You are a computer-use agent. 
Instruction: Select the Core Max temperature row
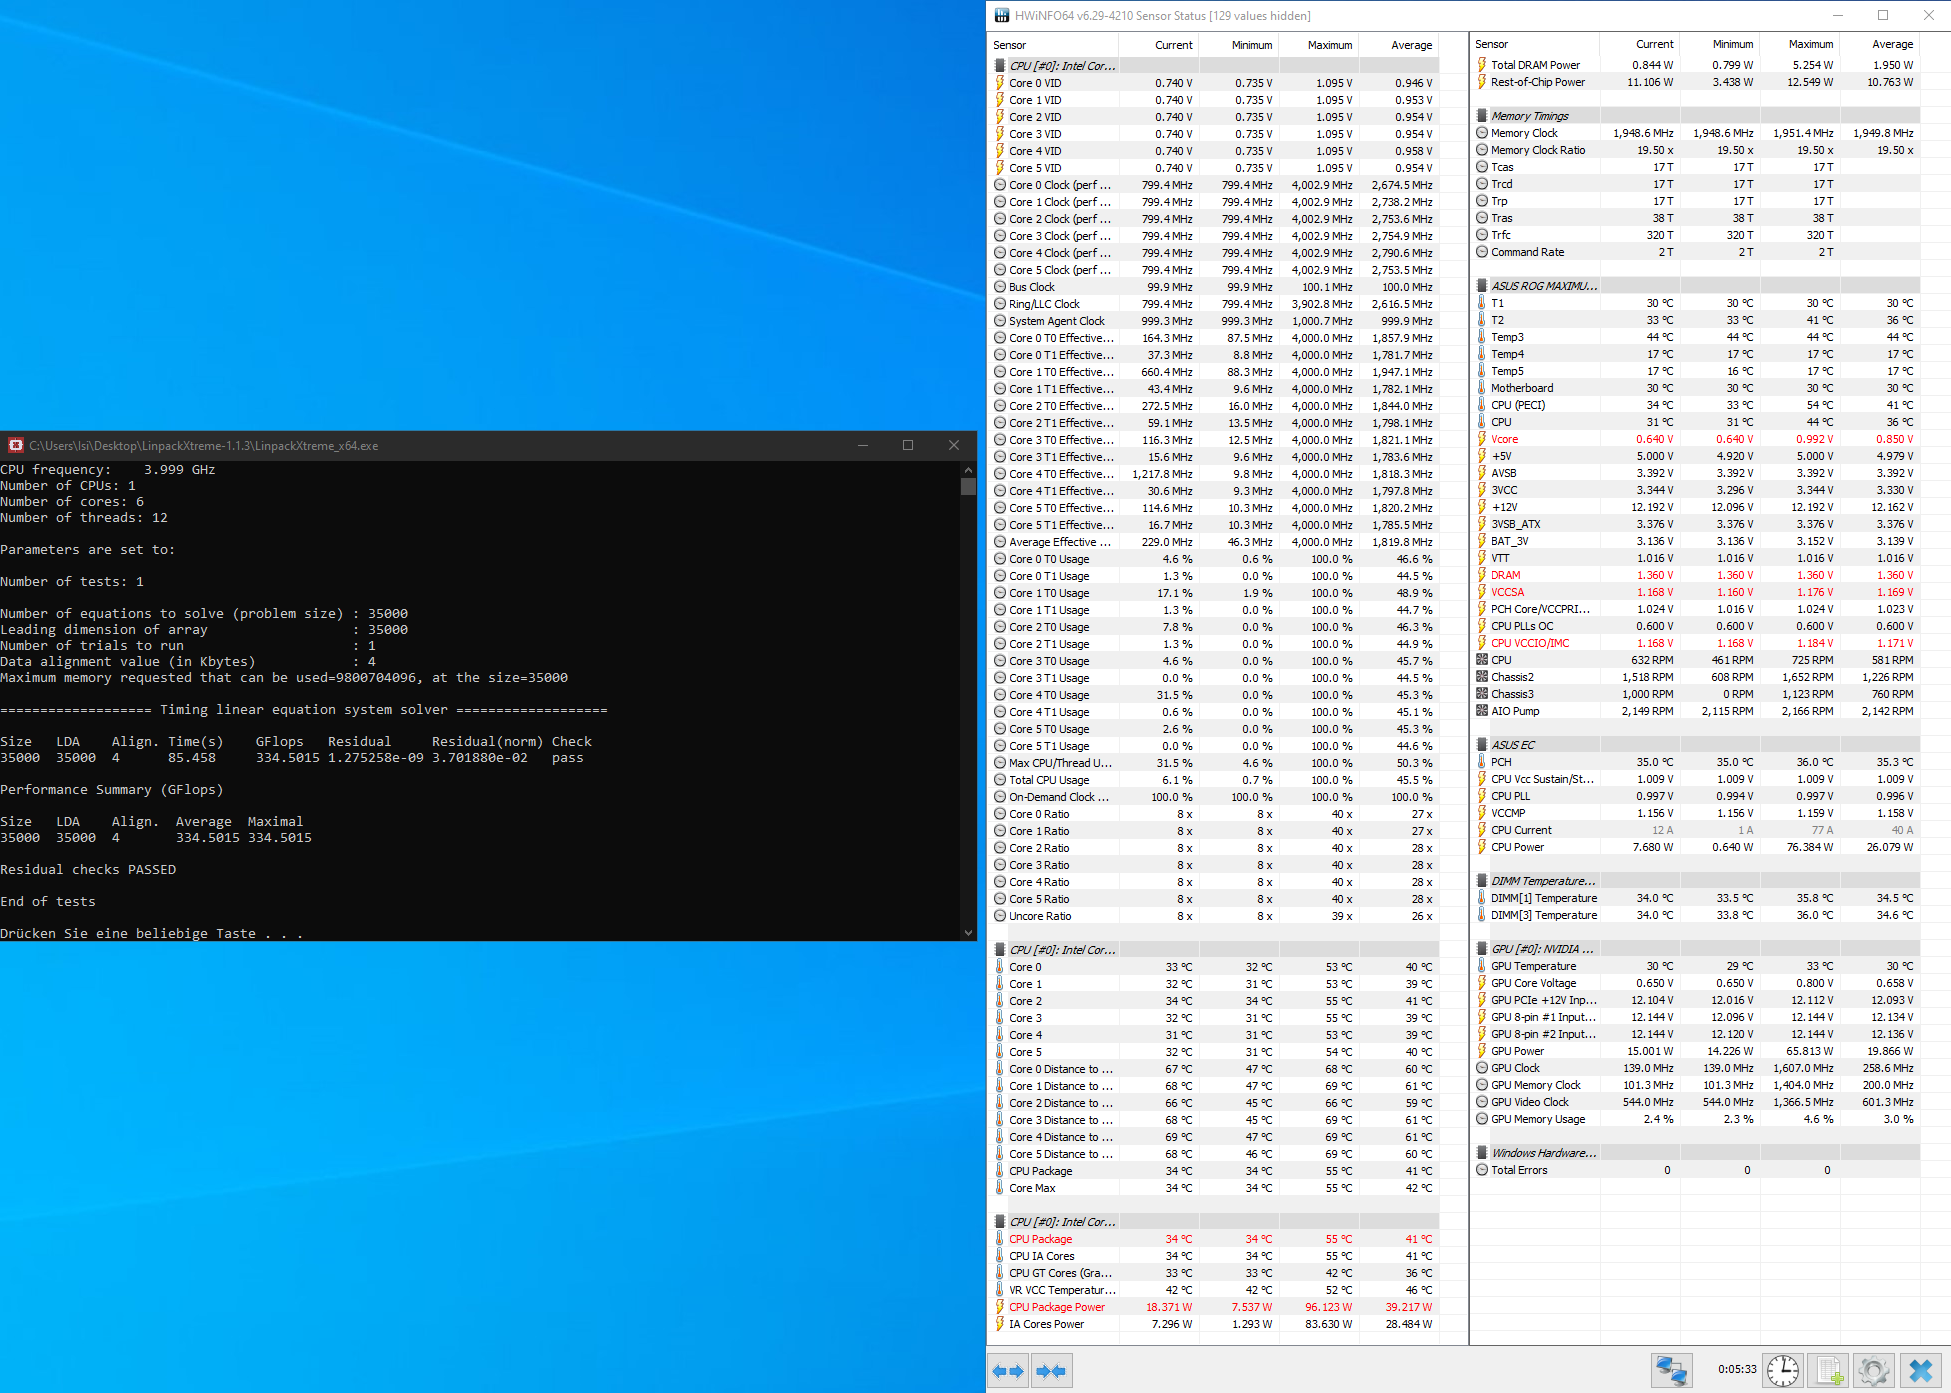(1214, 1188)
